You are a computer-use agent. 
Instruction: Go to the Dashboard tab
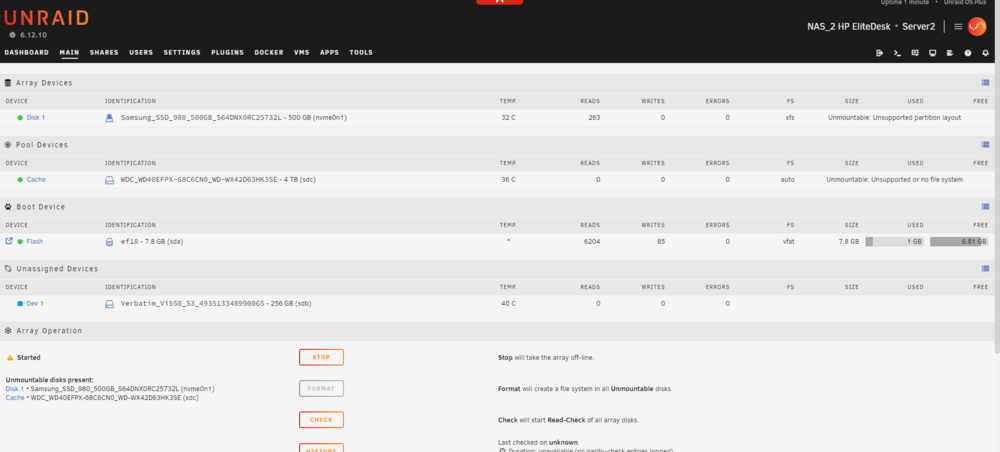(x=26, y=52)
